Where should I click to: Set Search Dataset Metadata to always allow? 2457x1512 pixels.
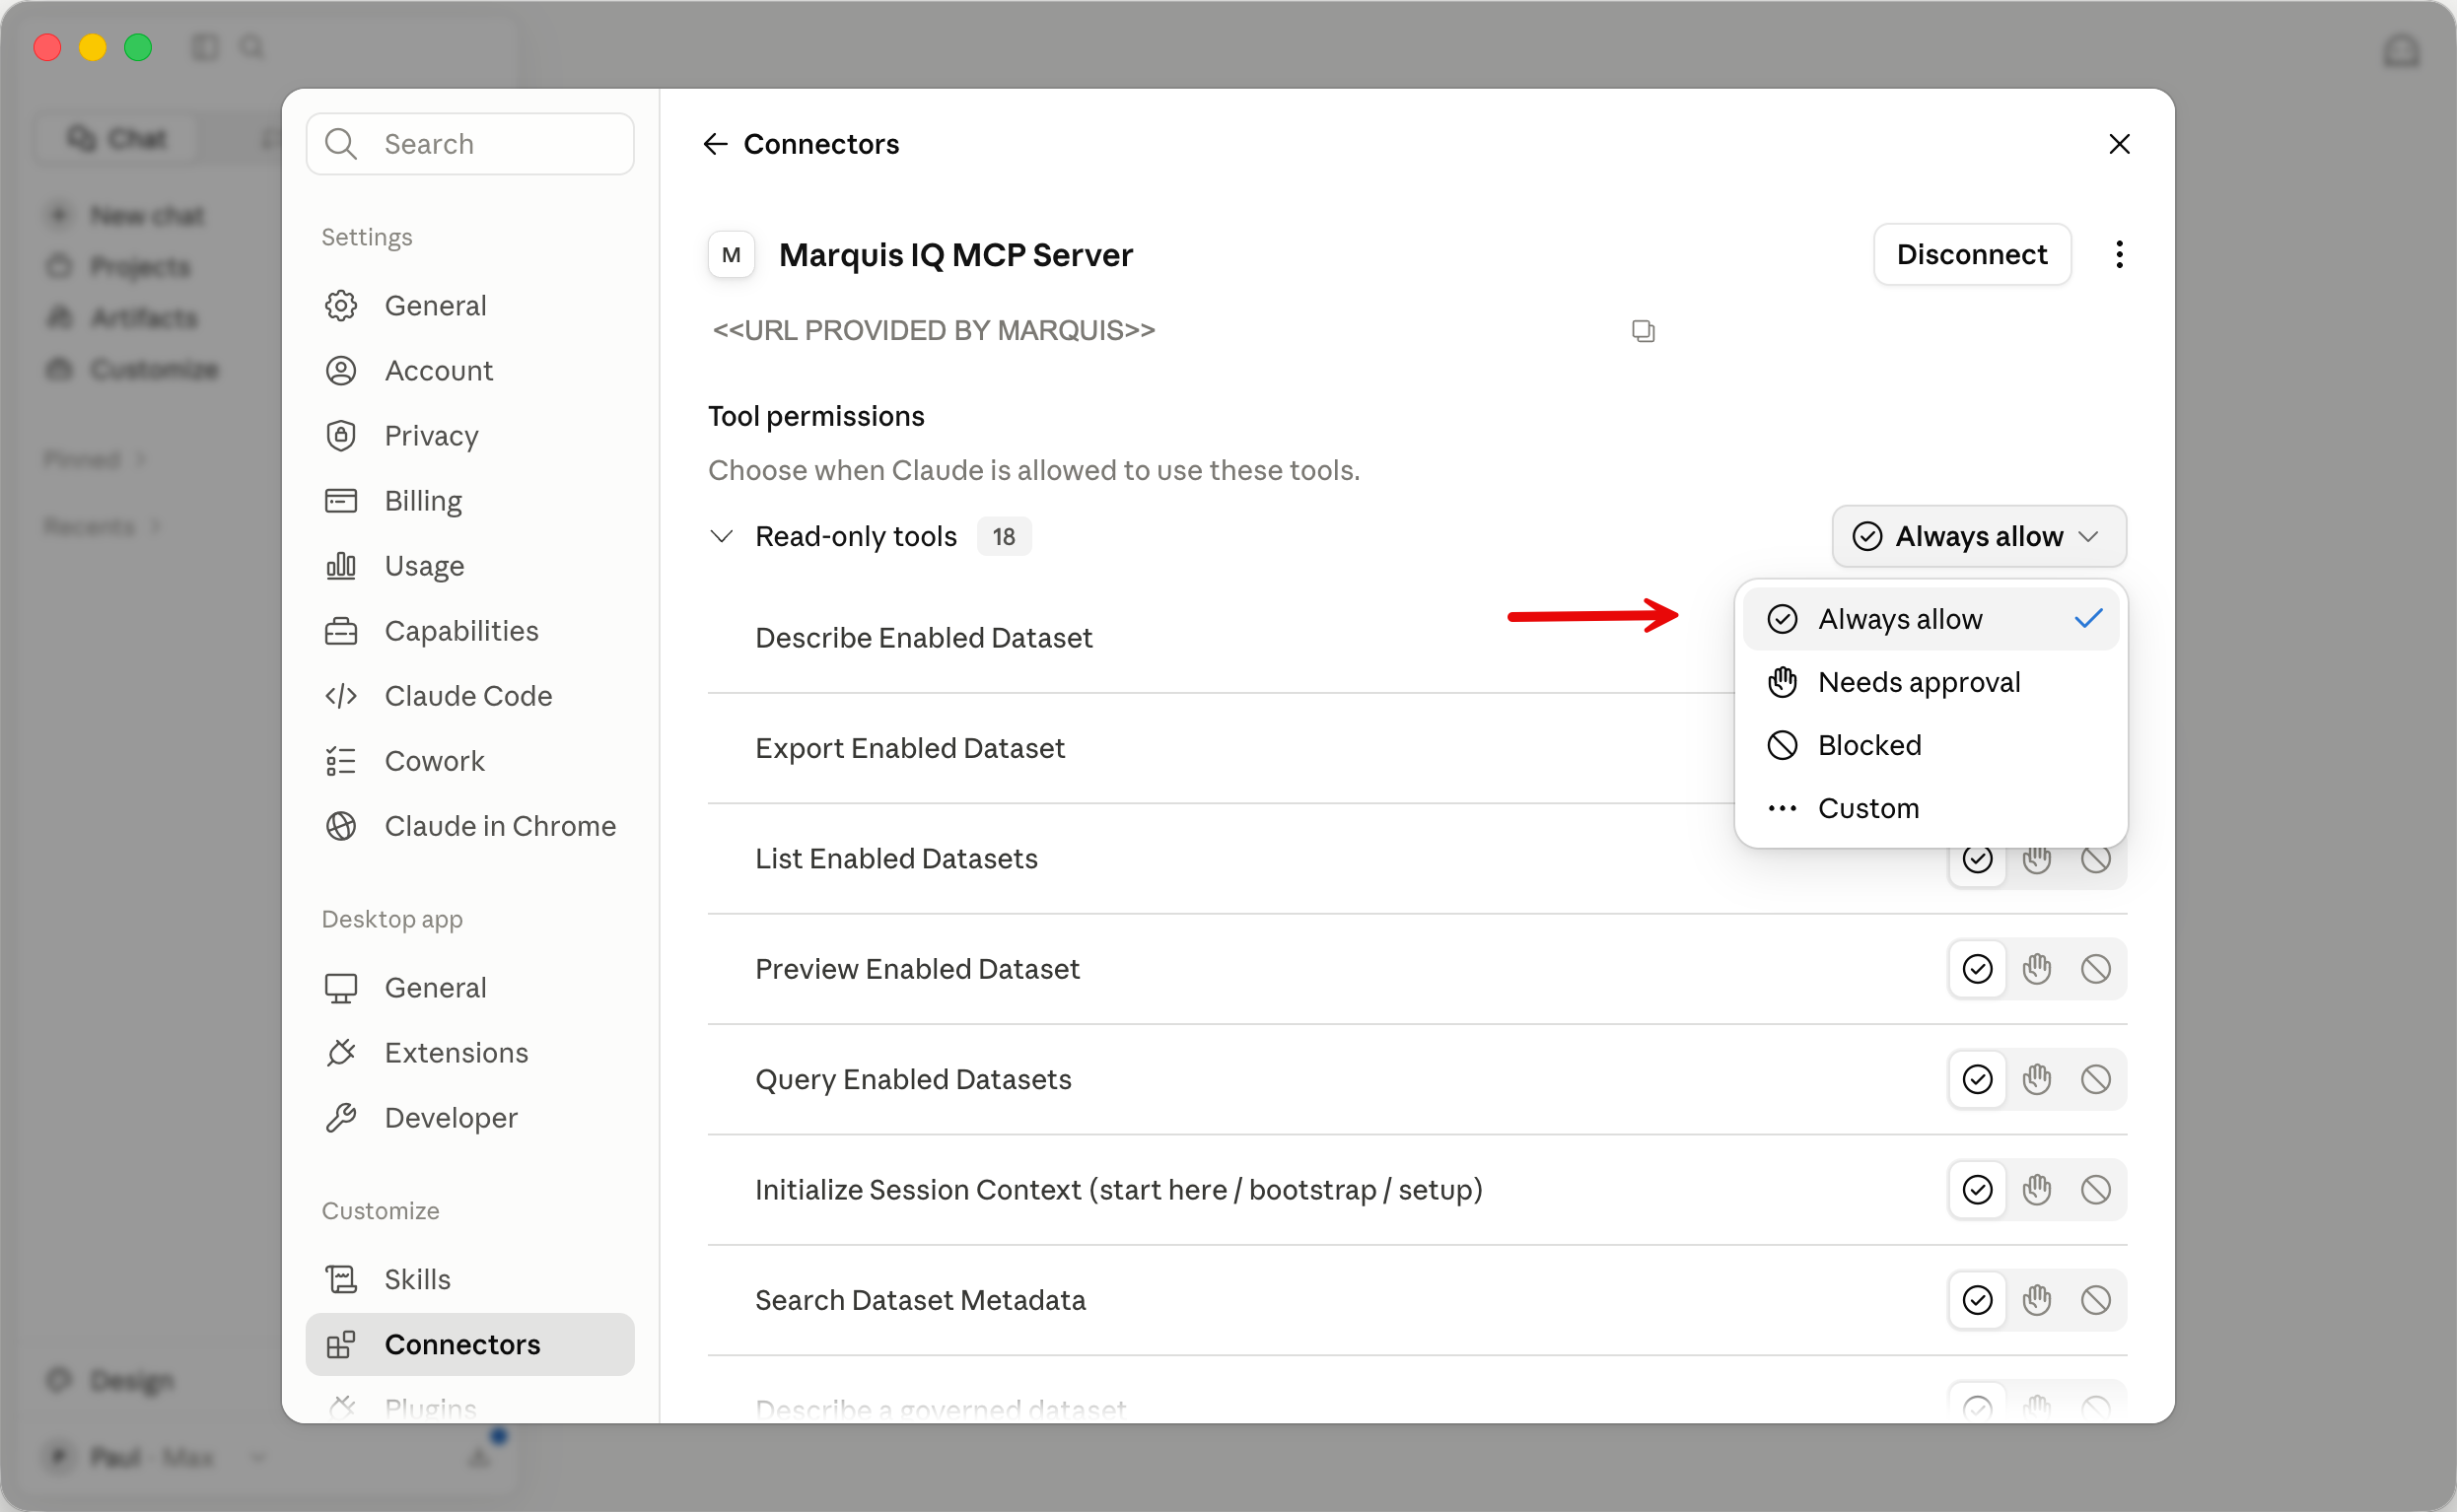click(x=1977, y=1300)
